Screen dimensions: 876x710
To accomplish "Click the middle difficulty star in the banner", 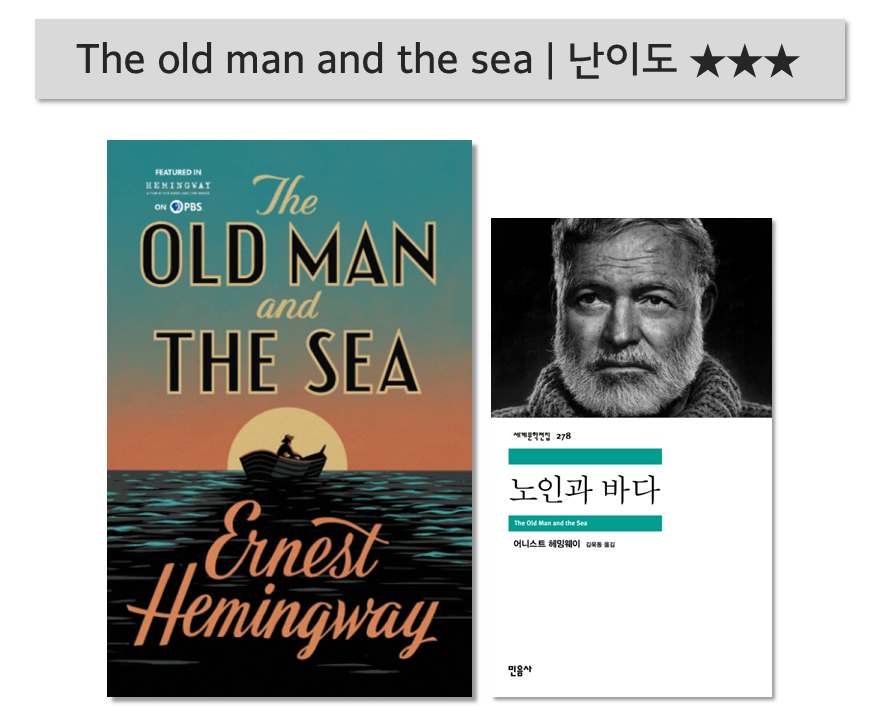I will [x=745, y=60].
